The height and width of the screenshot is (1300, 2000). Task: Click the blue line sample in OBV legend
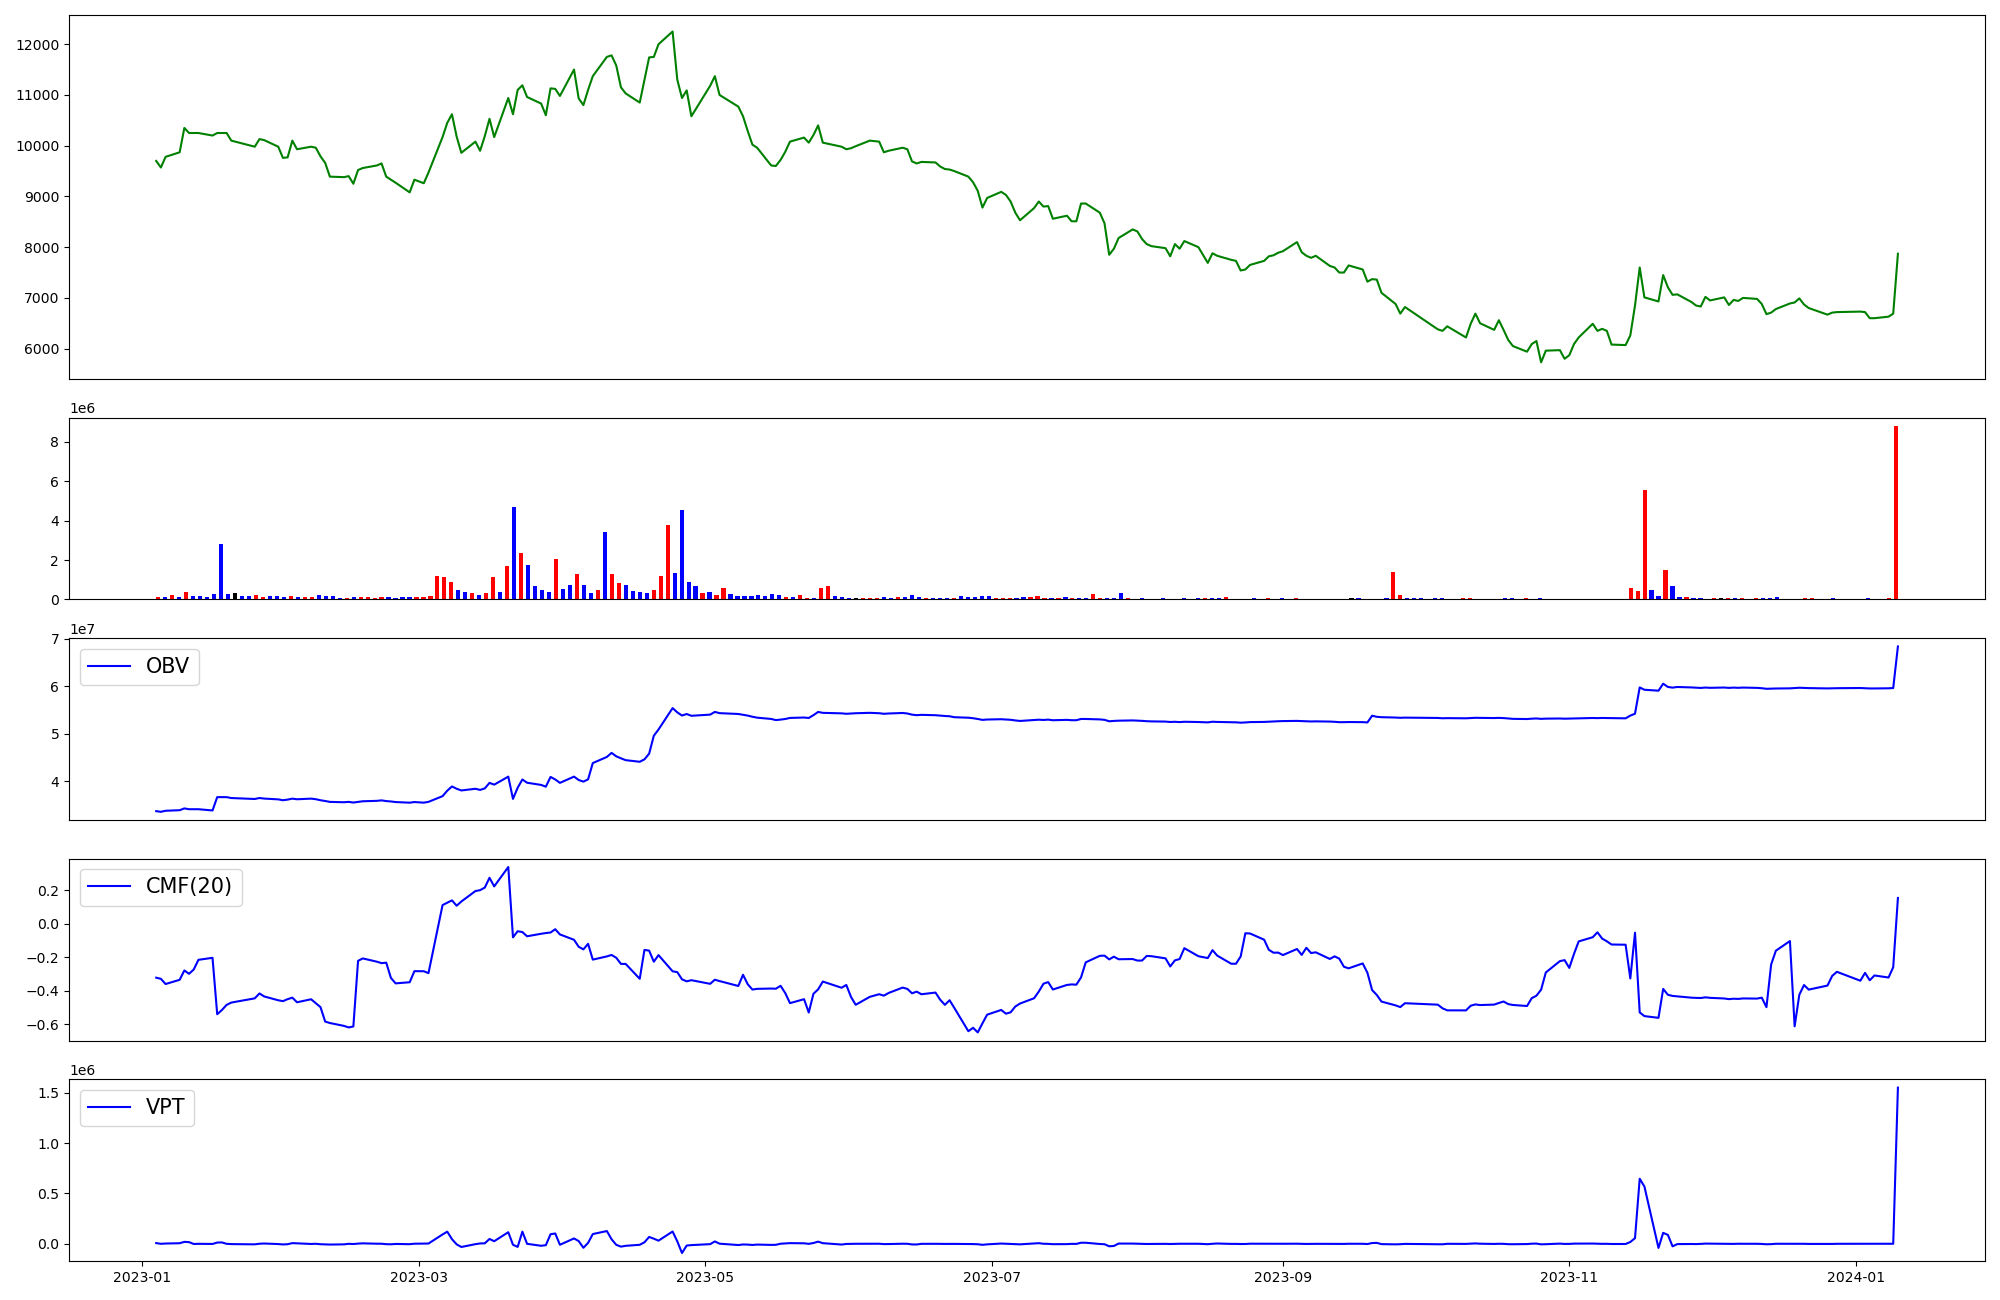pyautogui.click(x=110, y=667)
